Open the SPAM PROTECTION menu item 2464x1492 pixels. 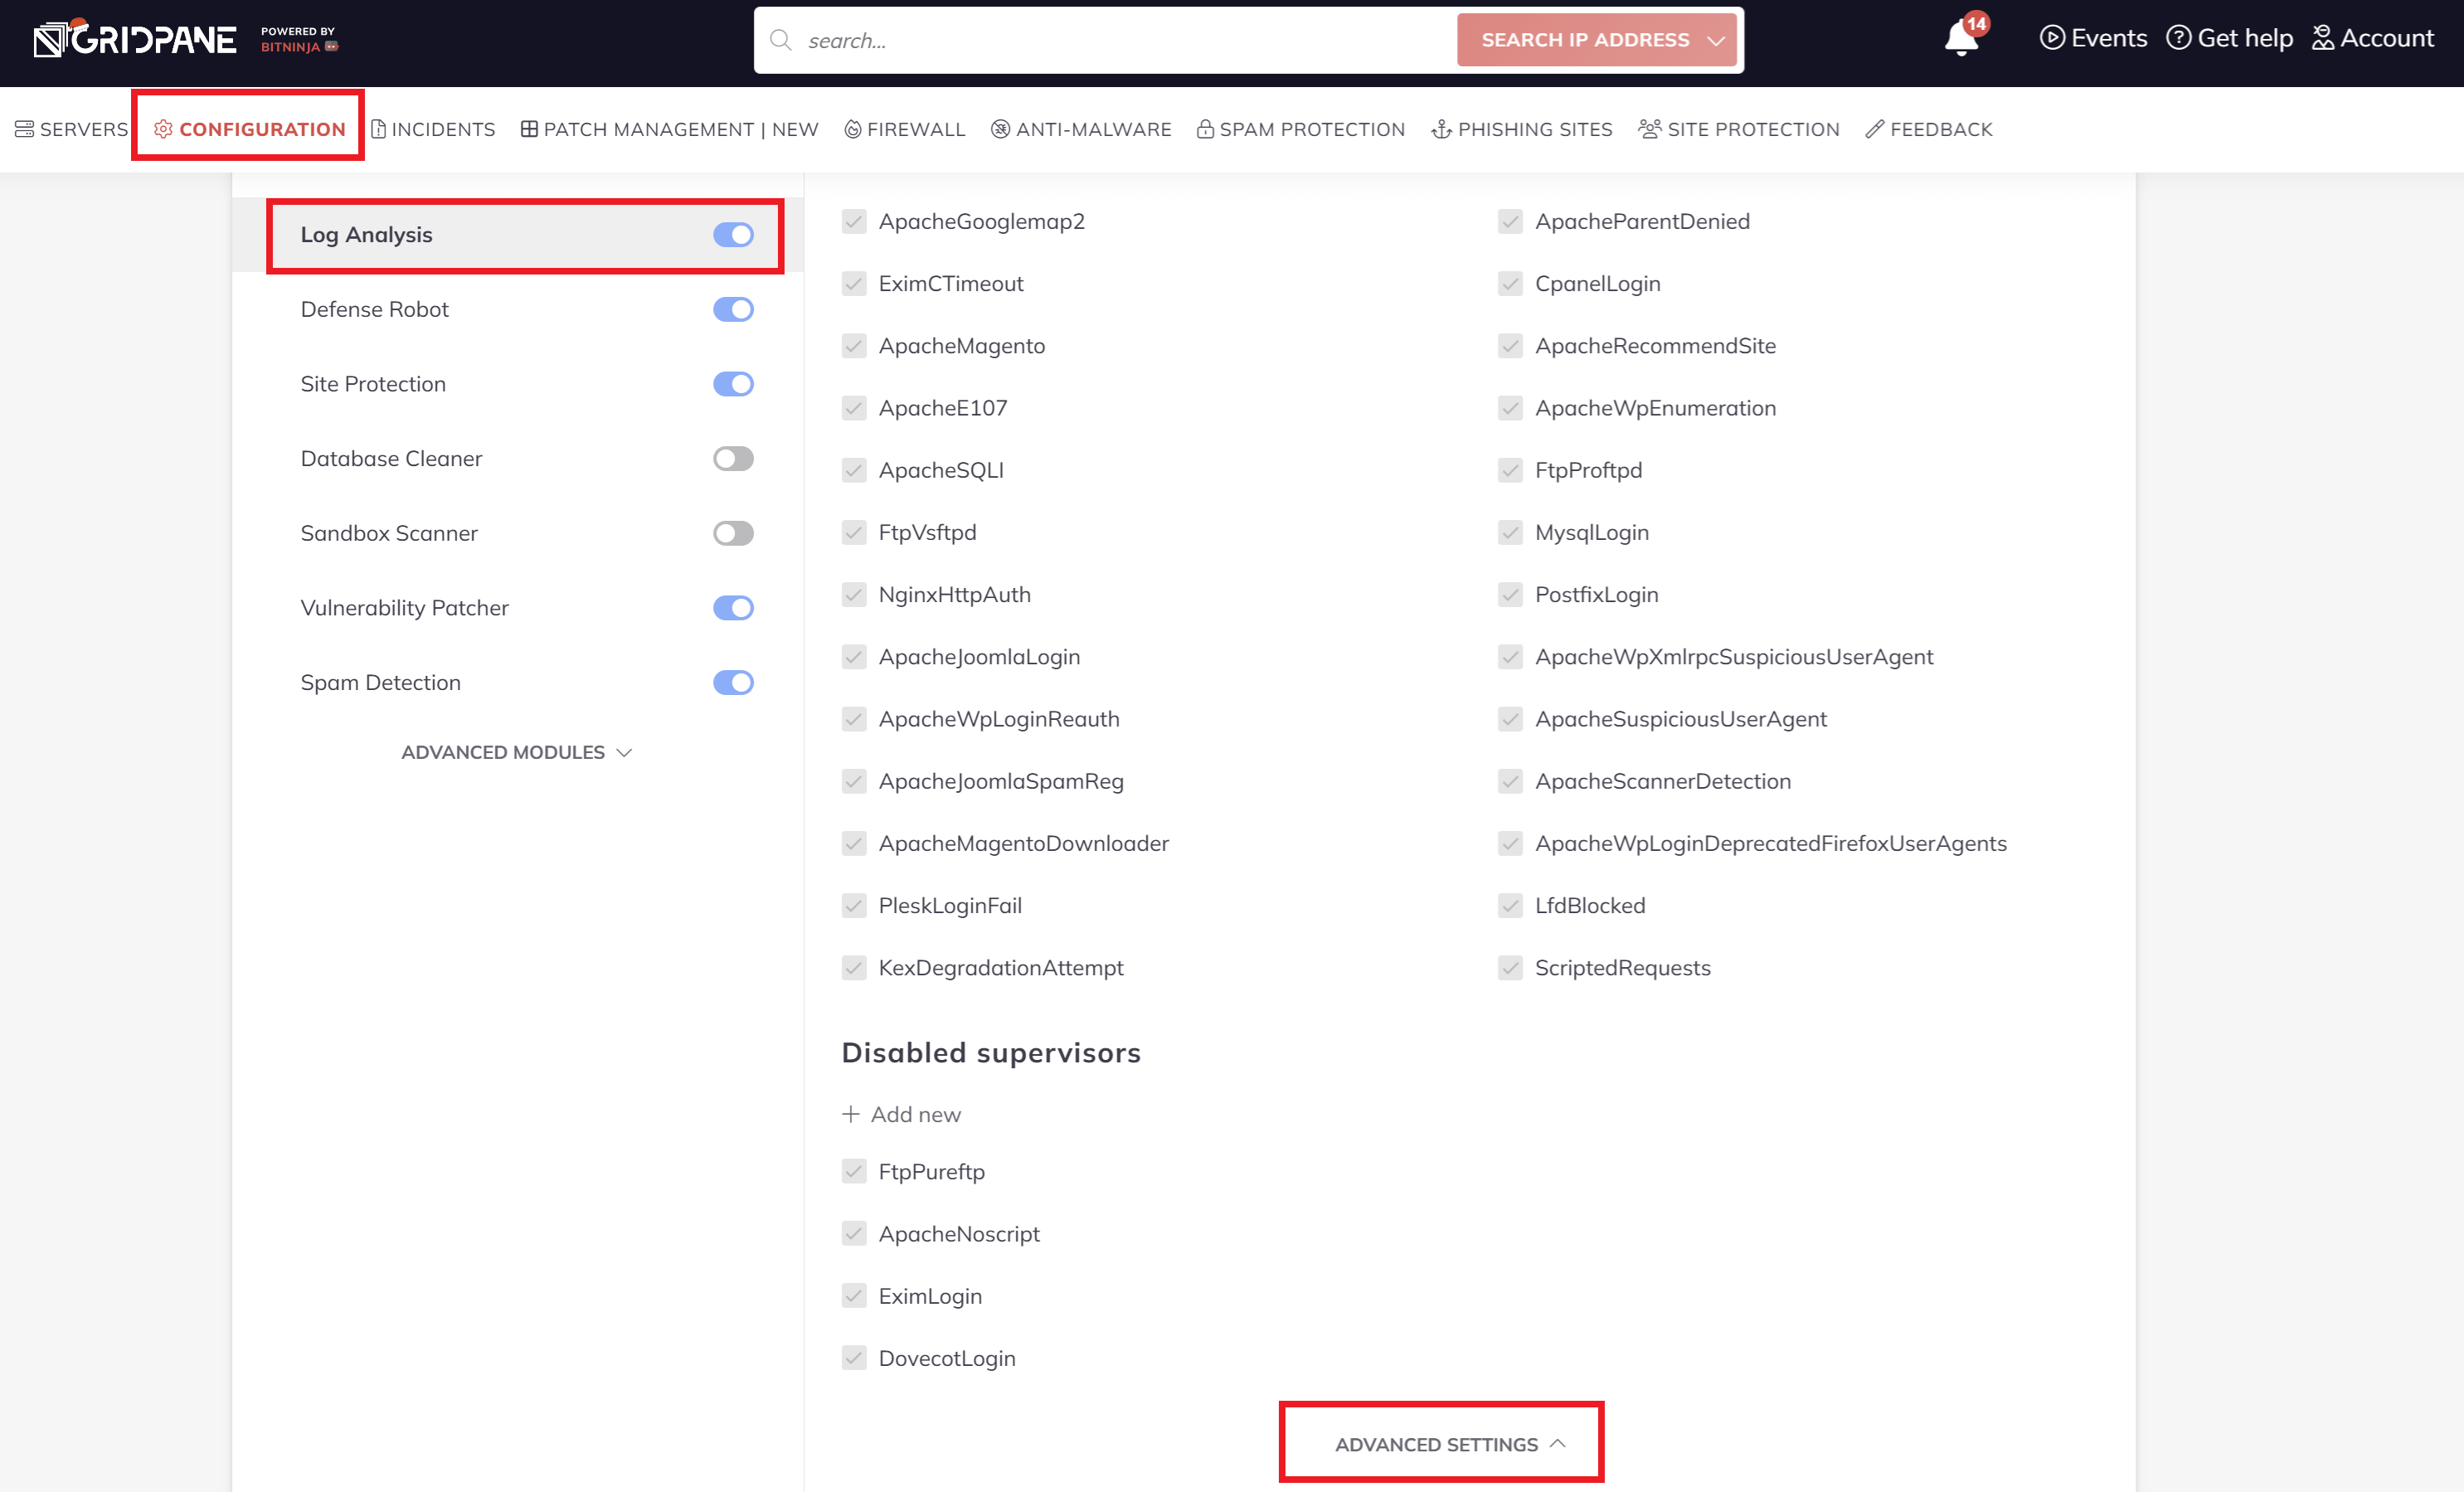(1300, 129)
